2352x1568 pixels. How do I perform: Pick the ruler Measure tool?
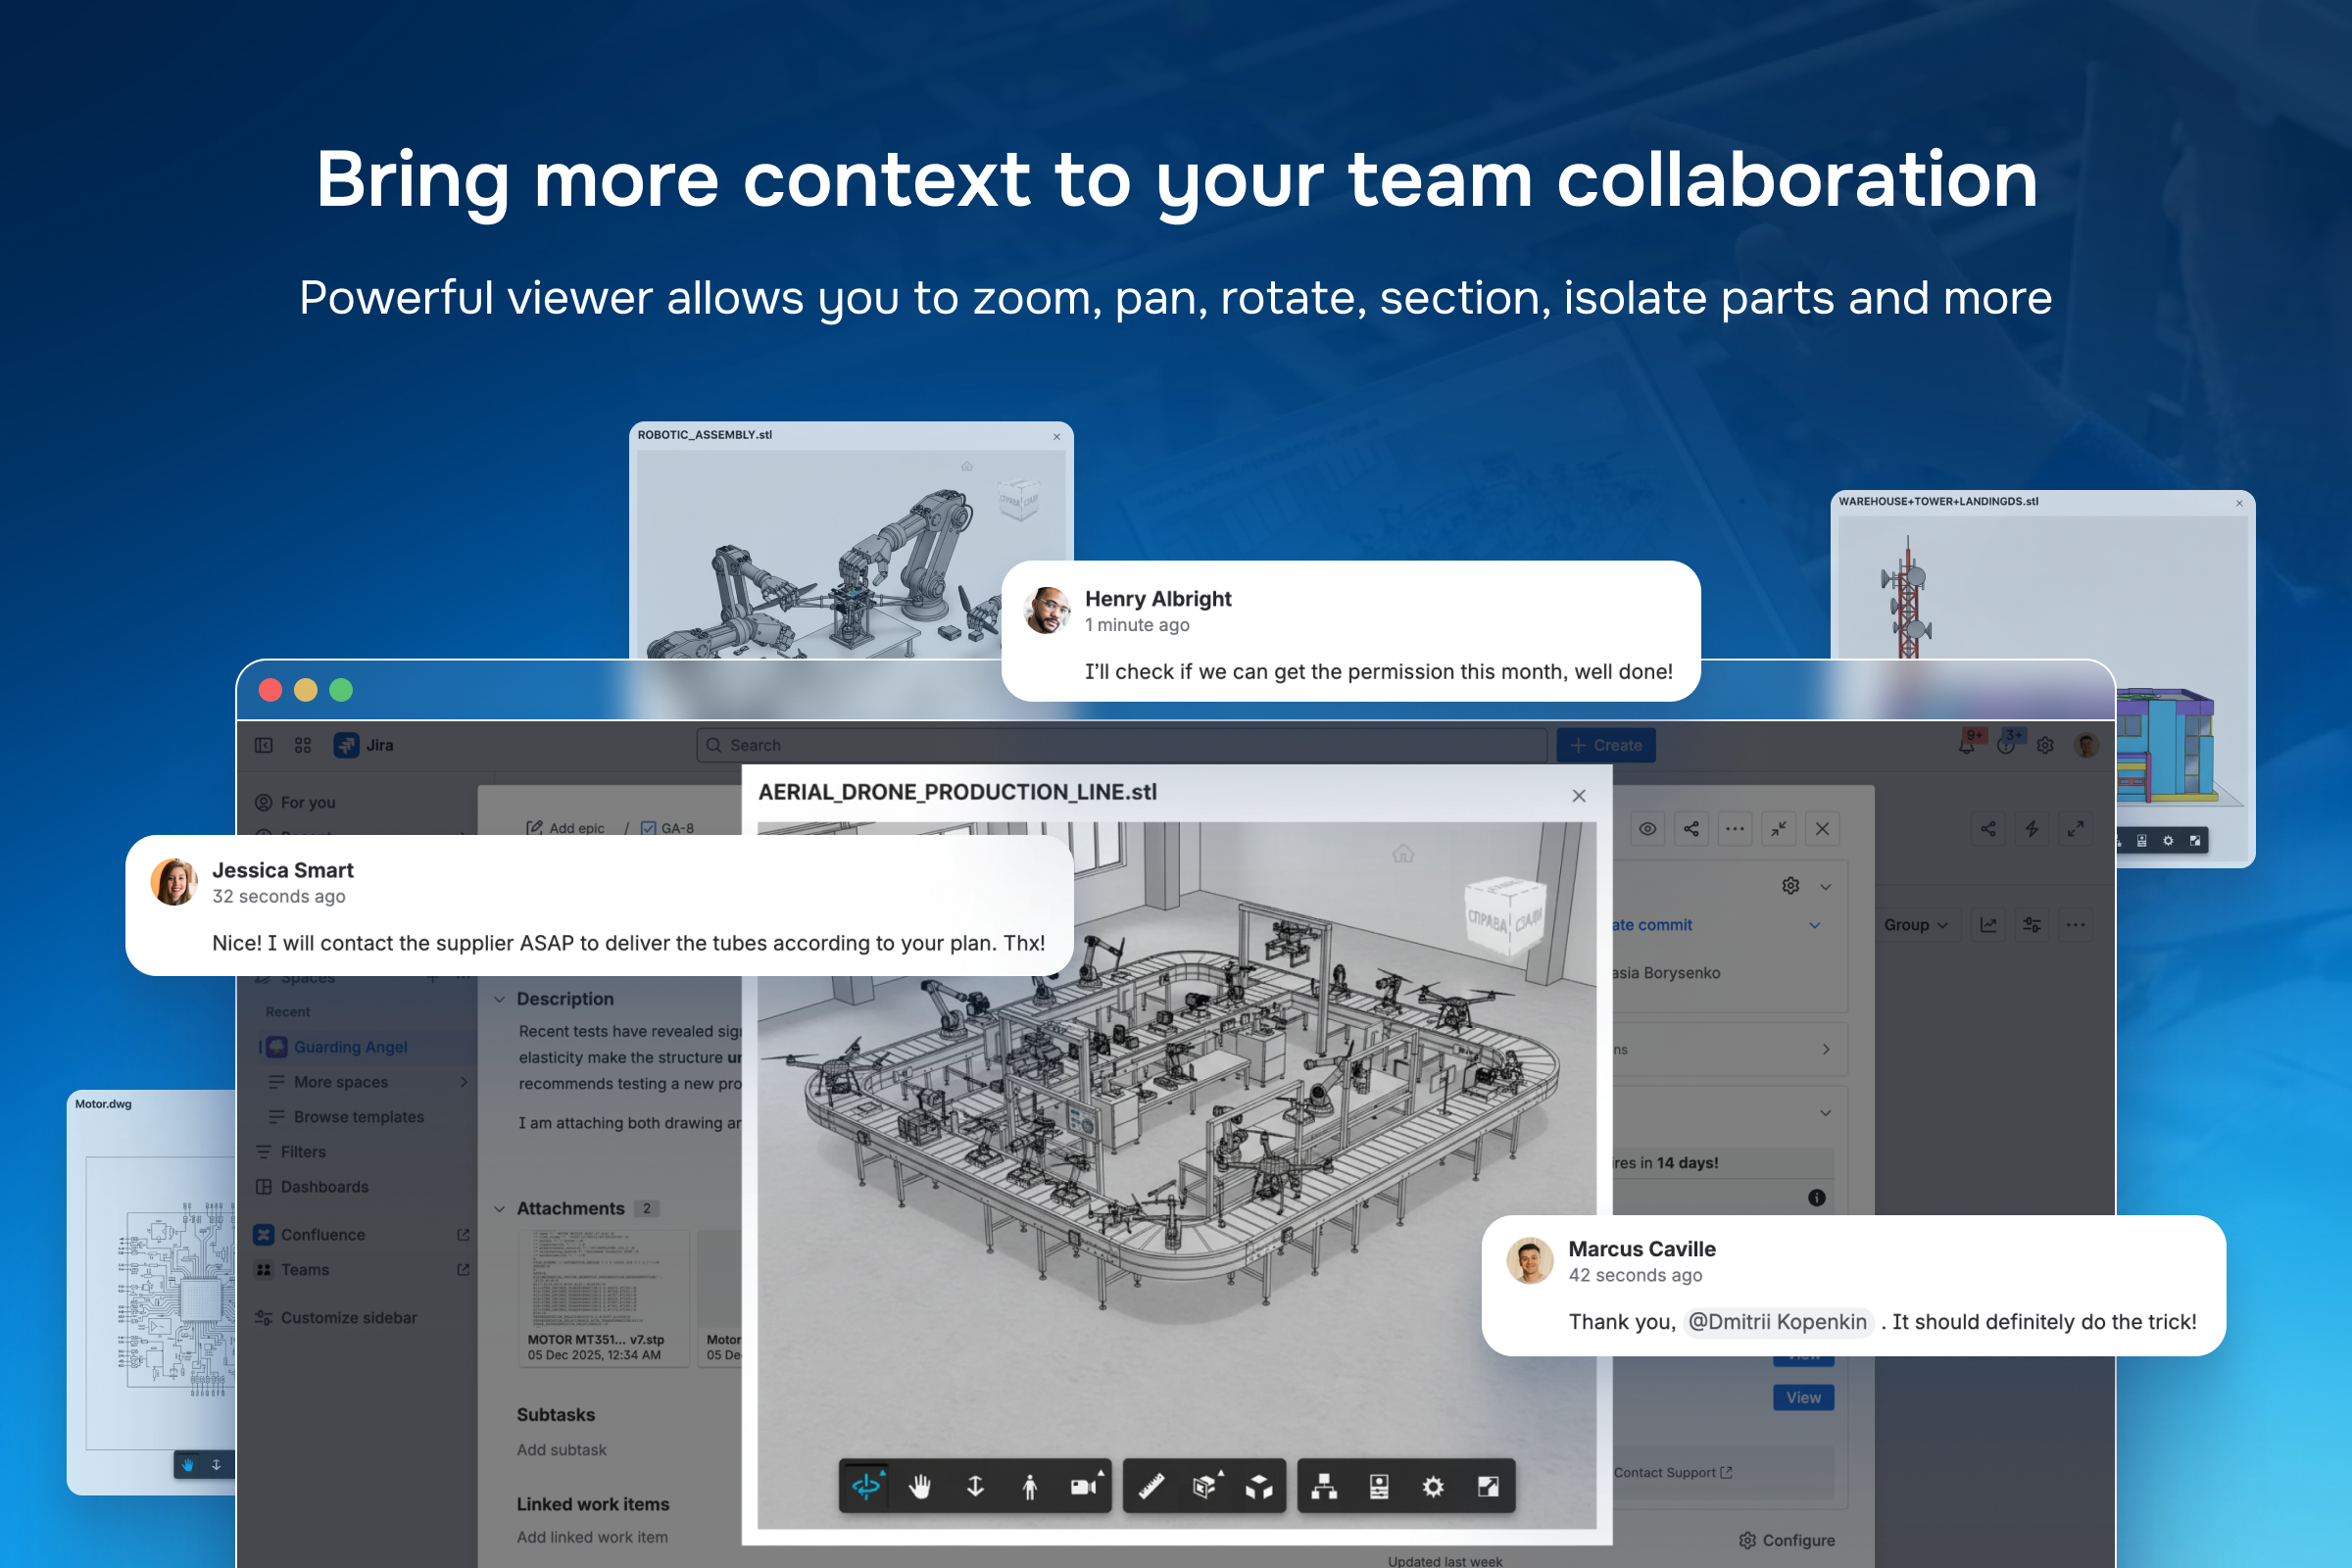[x=1151, y=1487]
